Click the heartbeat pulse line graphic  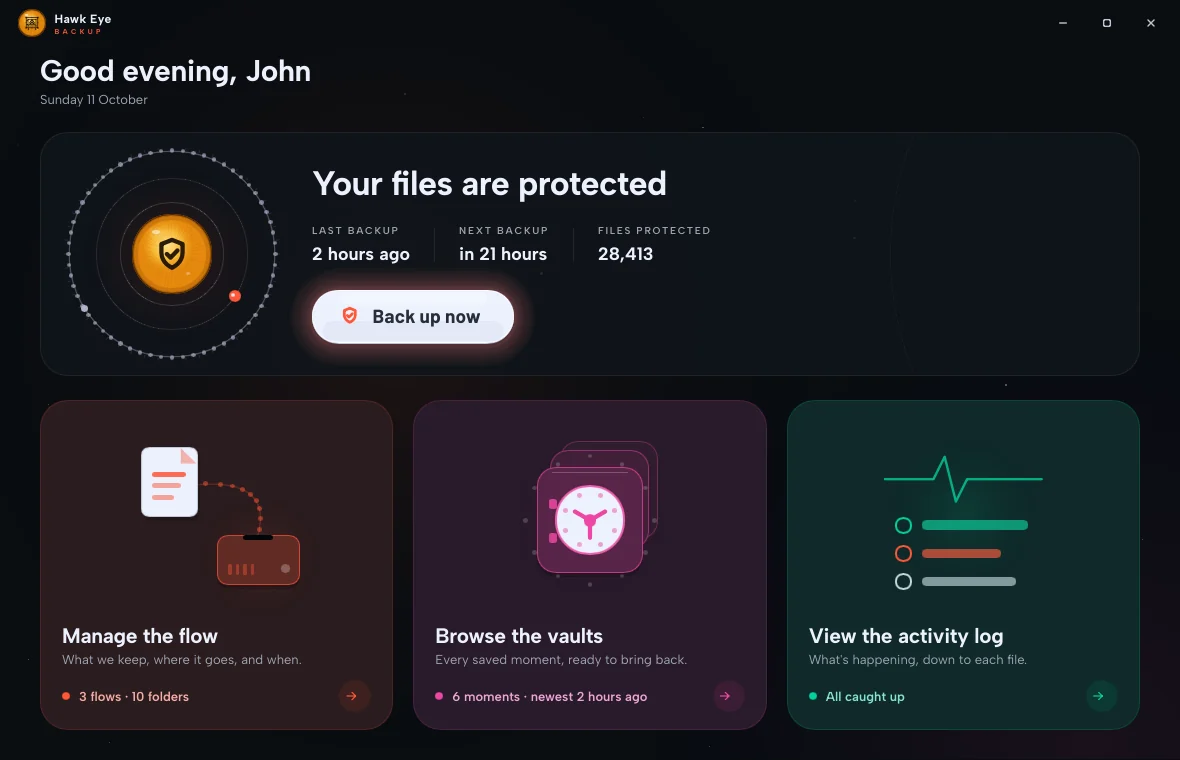(x=963, y=479)
